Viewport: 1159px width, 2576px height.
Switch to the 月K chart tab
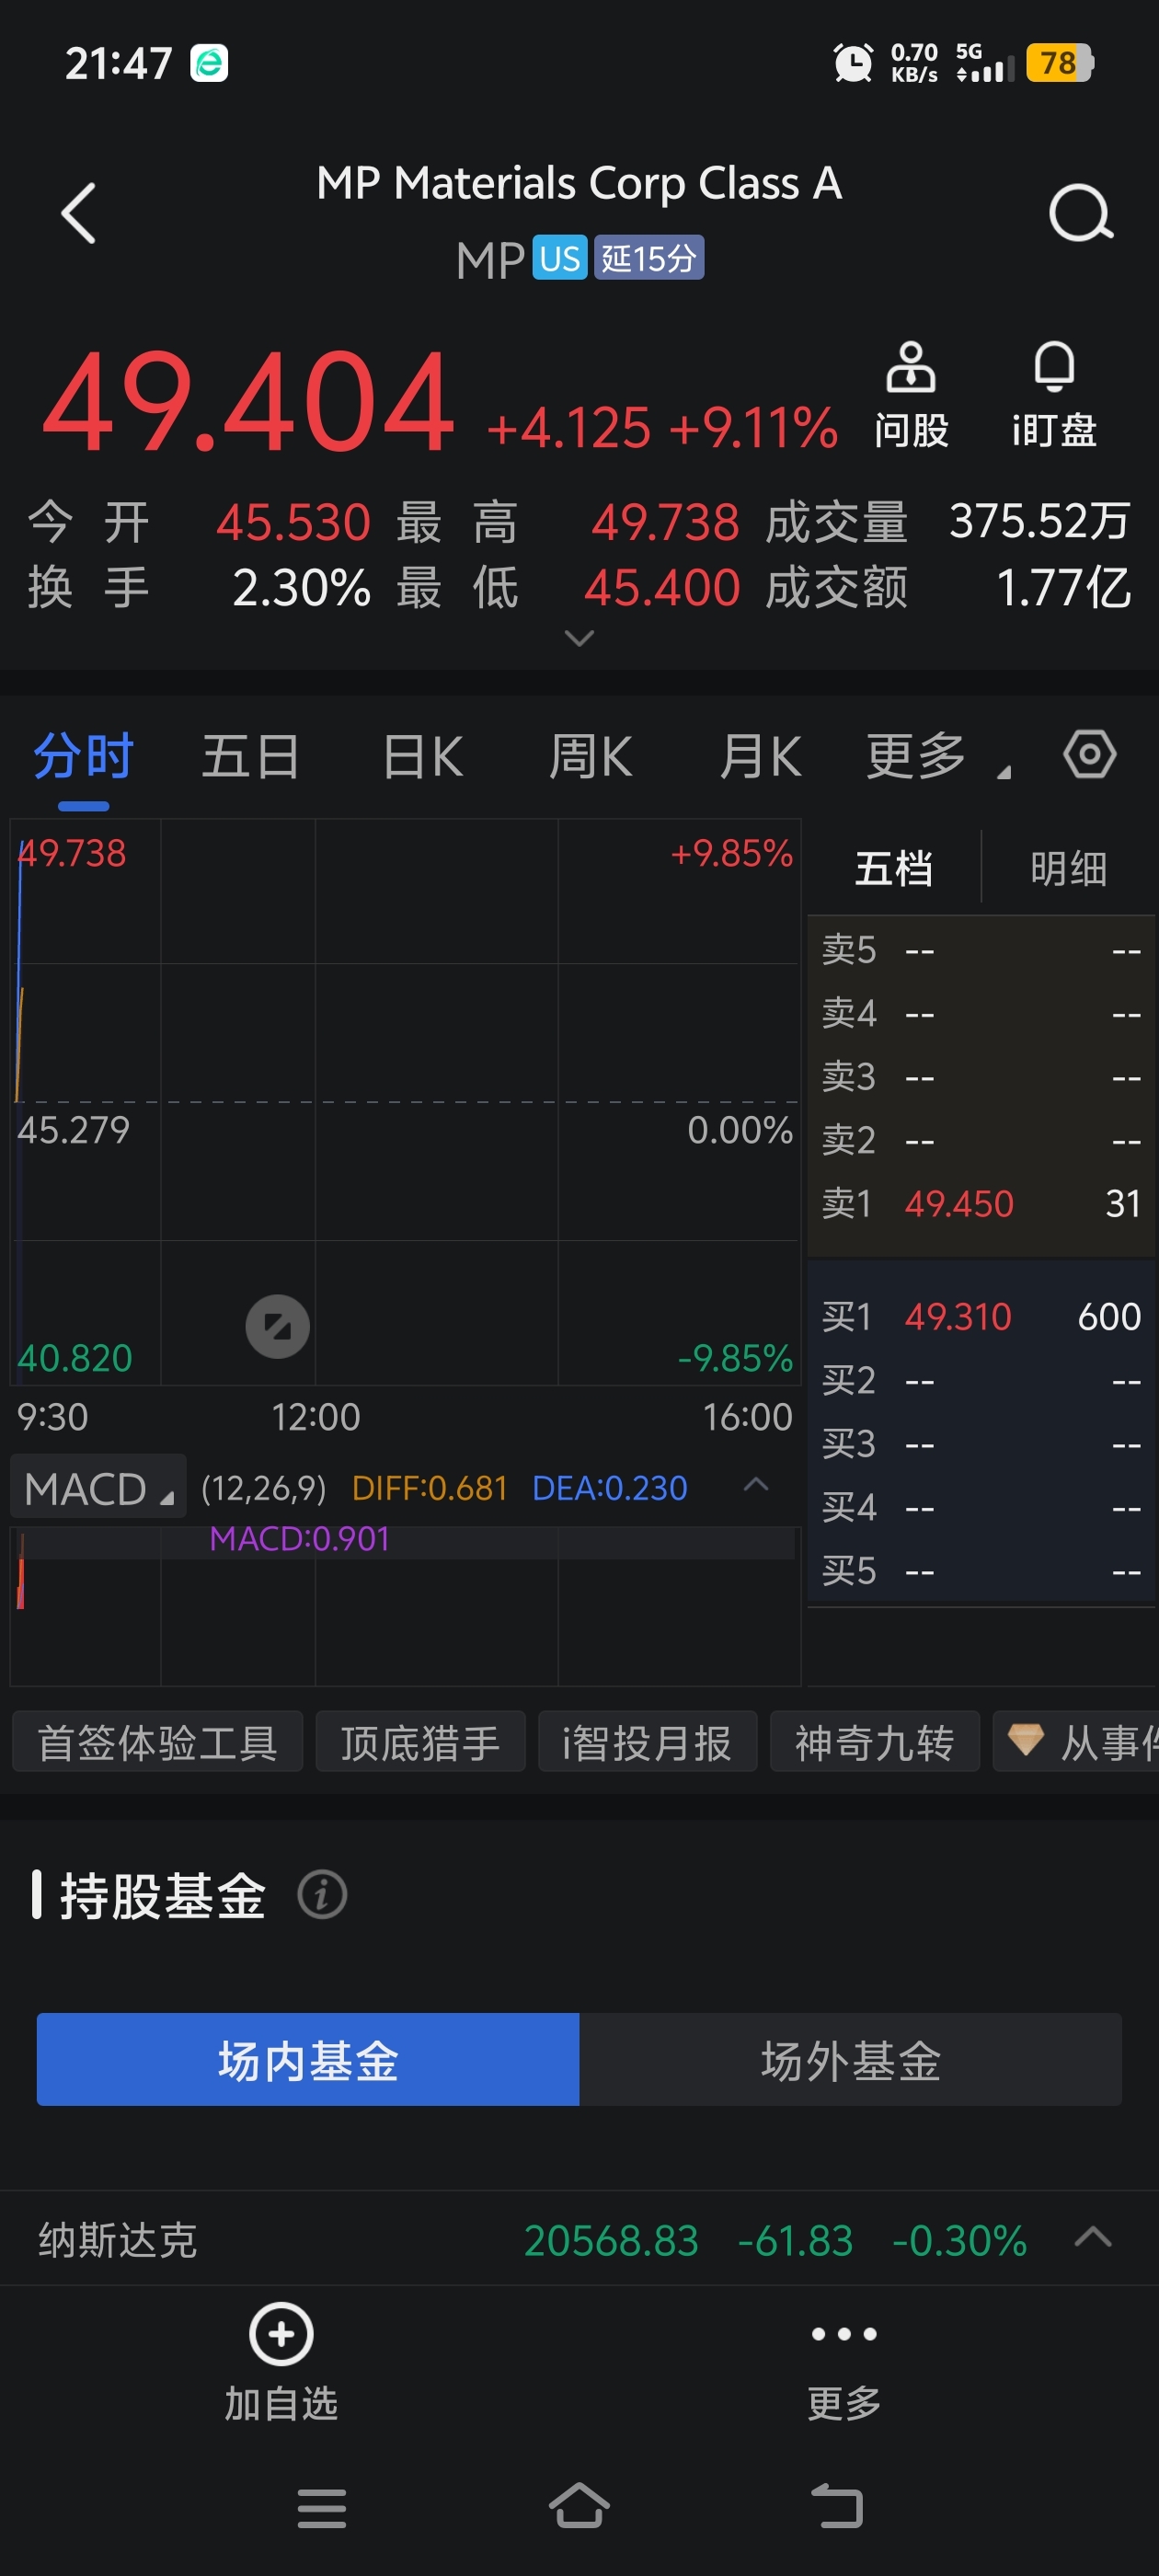pyautogui.click(x=760, y=756)
